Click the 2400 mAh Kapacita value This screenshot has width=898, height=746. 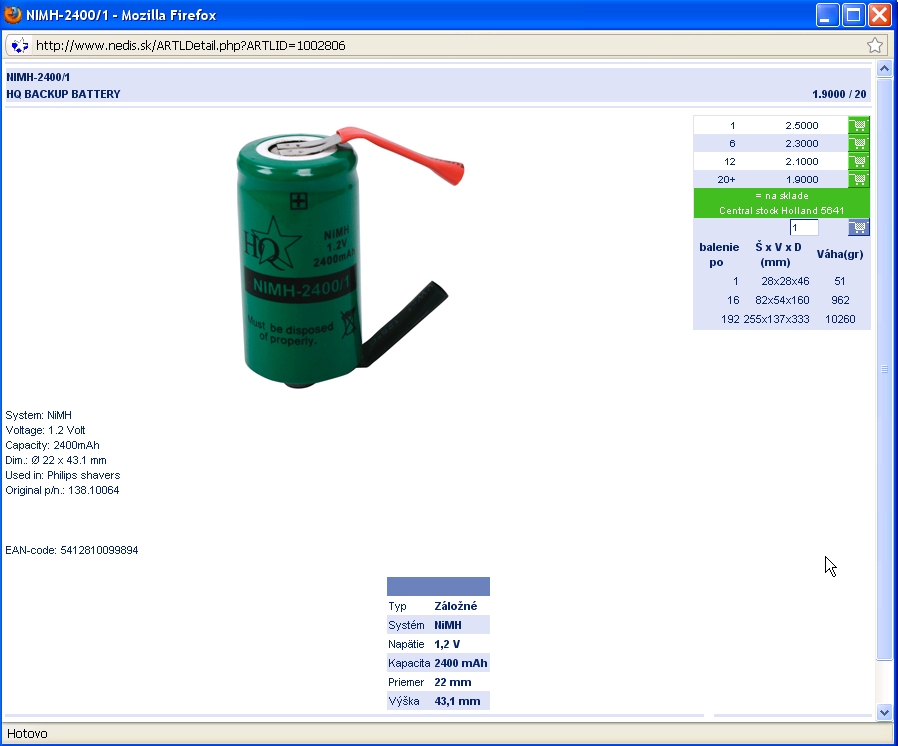[461, 663]
